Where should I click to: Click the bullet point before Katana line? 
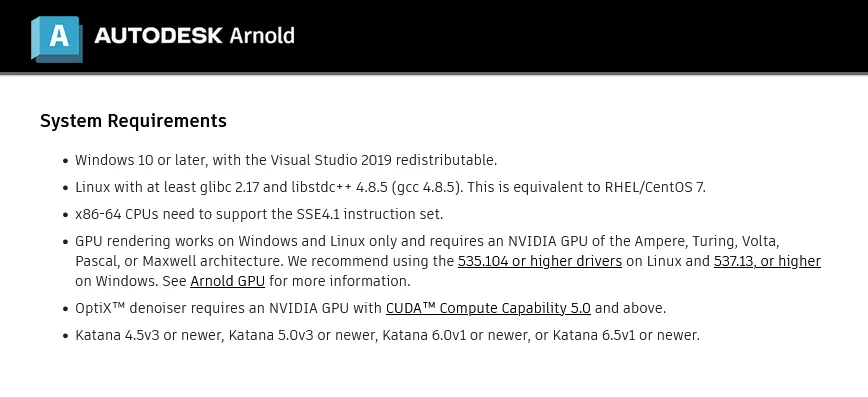tap(65, 336)
